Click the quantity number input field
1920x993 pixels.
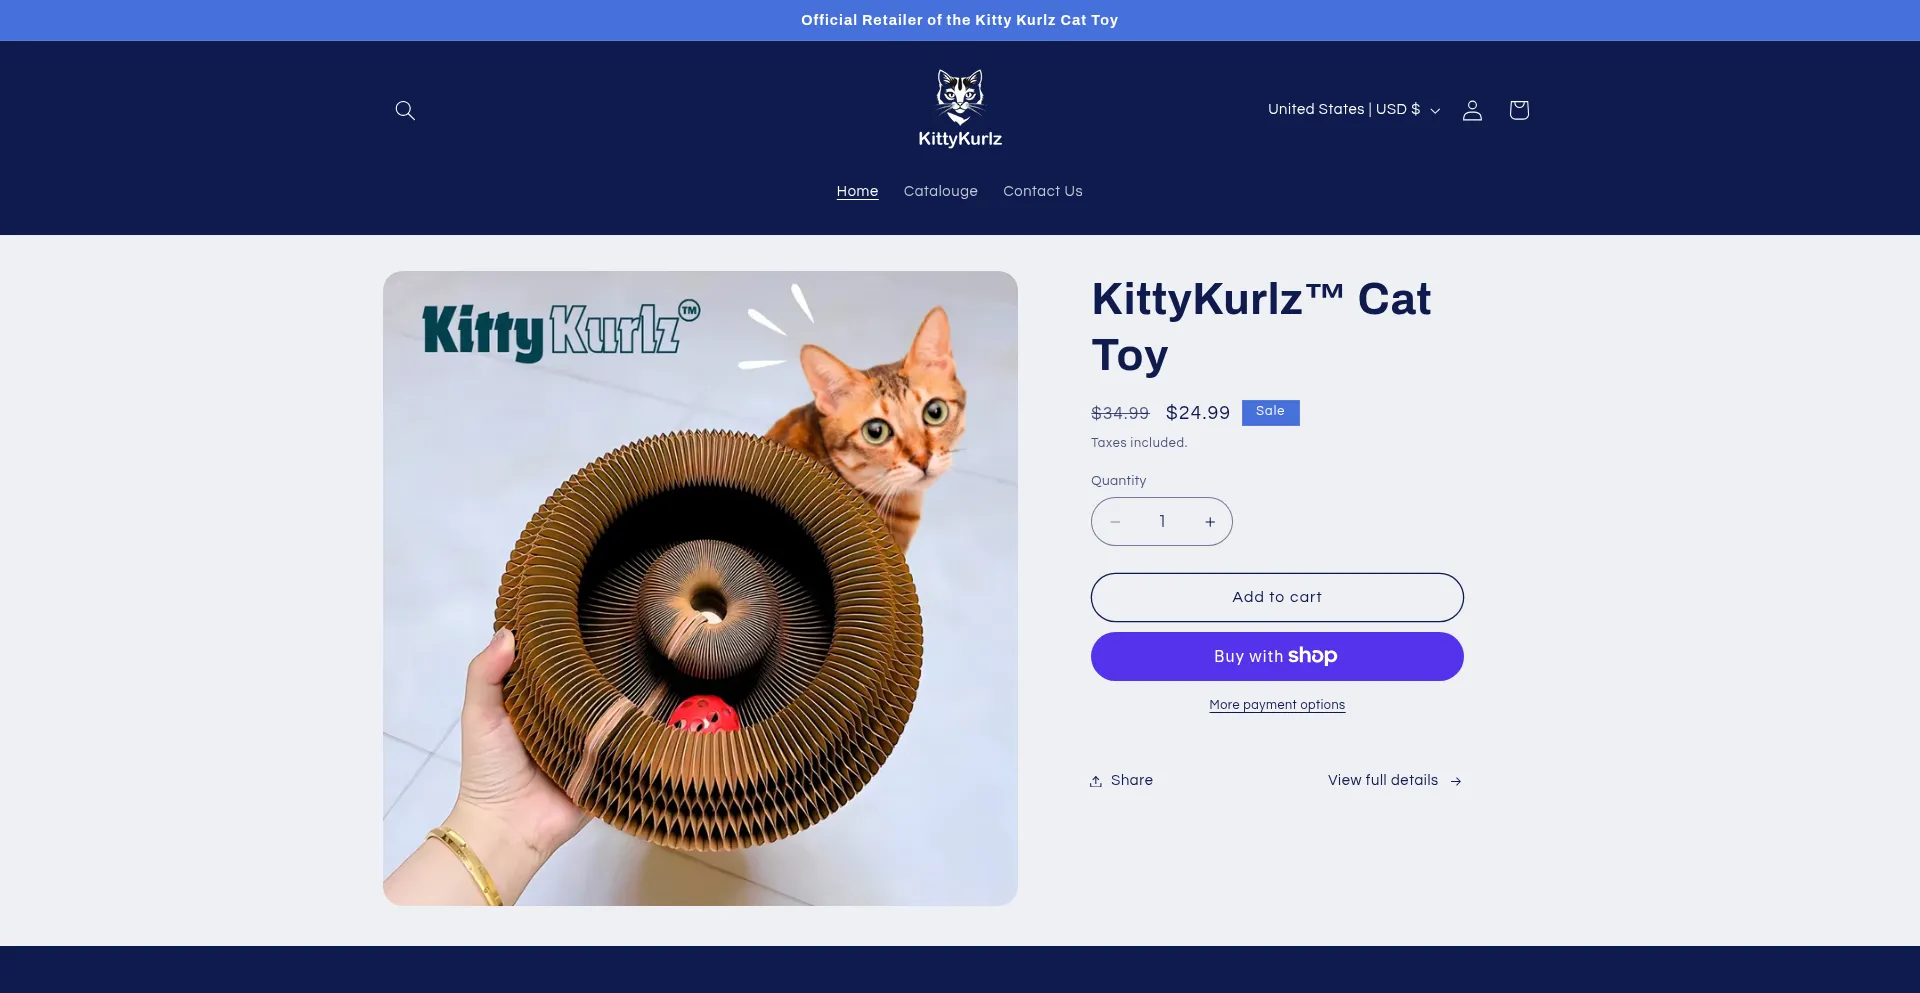1162,522
